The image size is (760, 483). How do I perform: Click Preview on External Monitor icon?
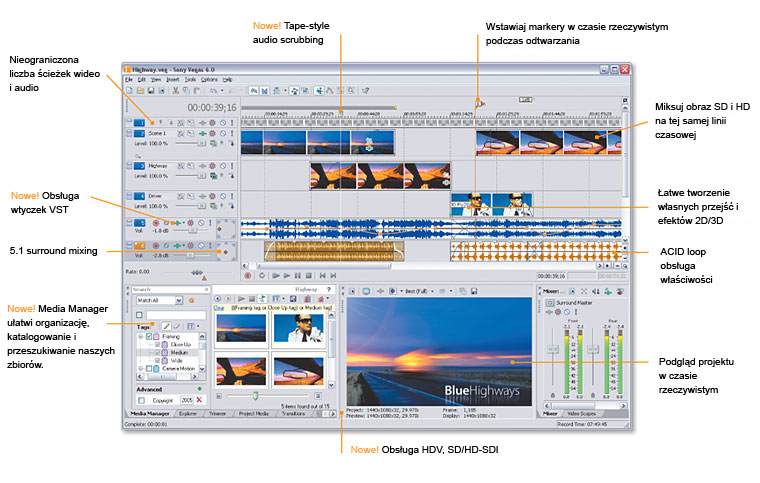coord(366,291)
